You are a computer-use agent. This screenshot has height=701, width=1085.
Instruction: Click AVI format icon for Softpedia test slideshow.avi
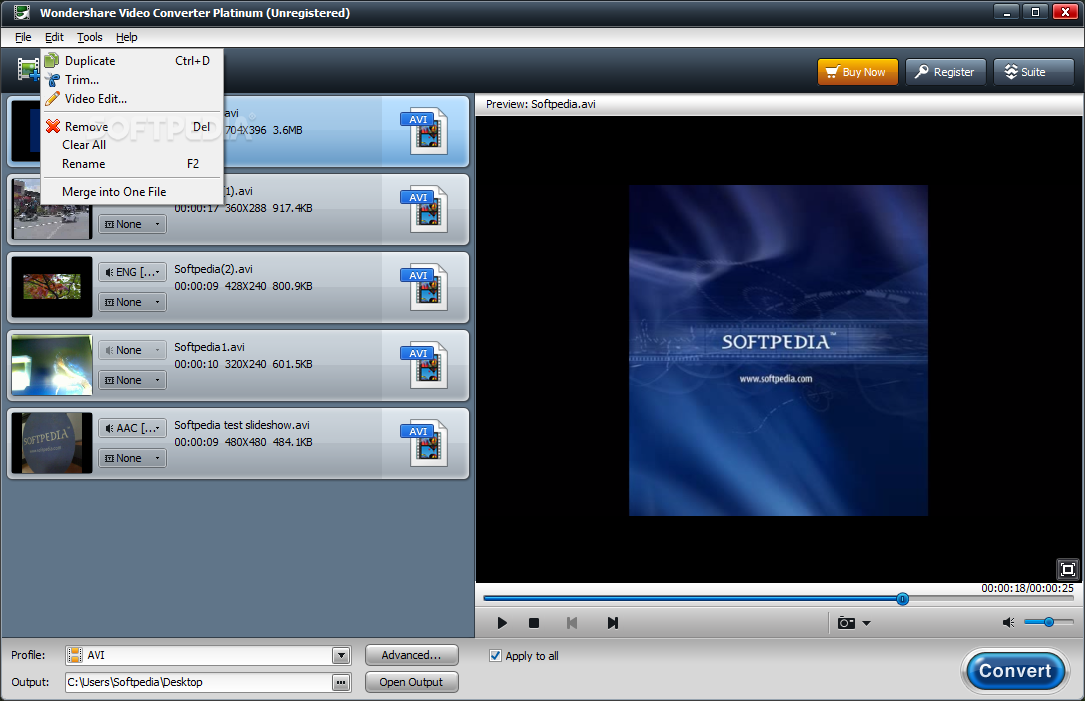click(424, 444)
